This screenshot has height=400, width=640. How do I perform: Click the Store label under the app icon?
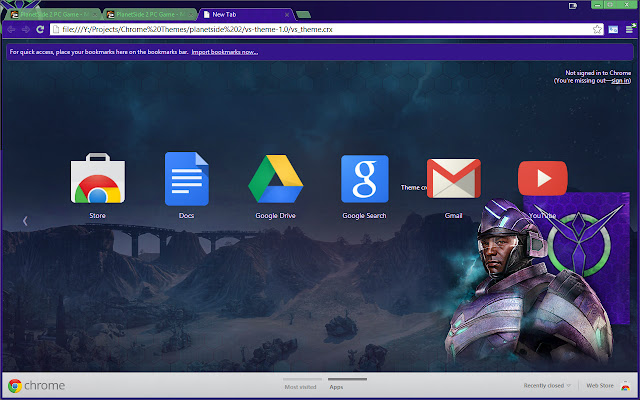tap(98, 216)
